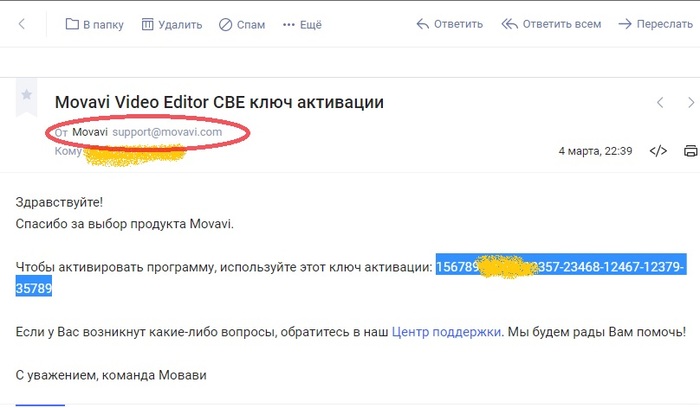Reply with the 'Ответить' button
The width and height of the screenshot is (700, 408).
[x=450, y=24]
